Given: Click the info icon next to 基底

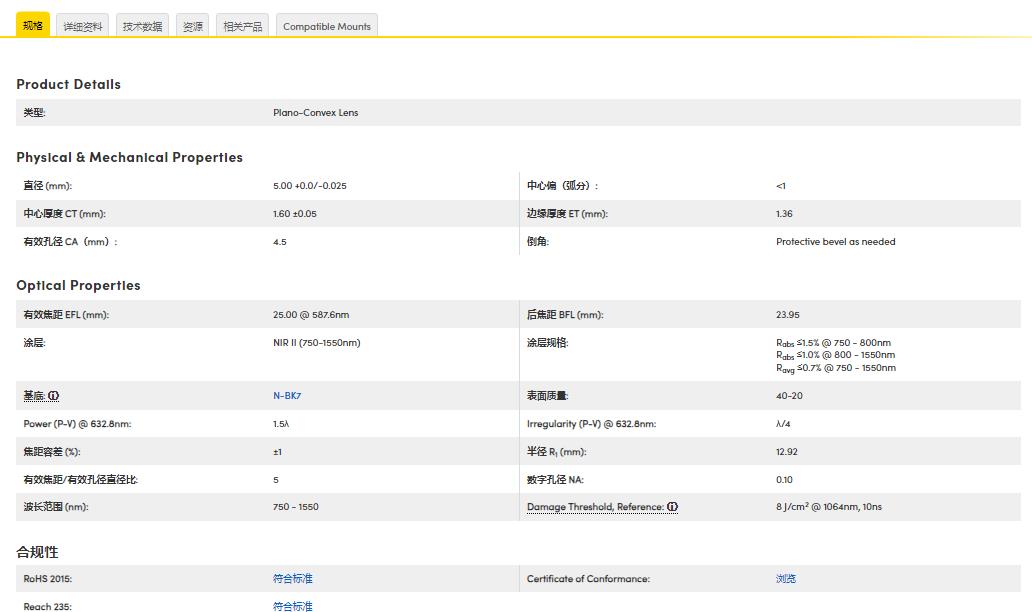Looking at the screenshot, I should (53, 396).
